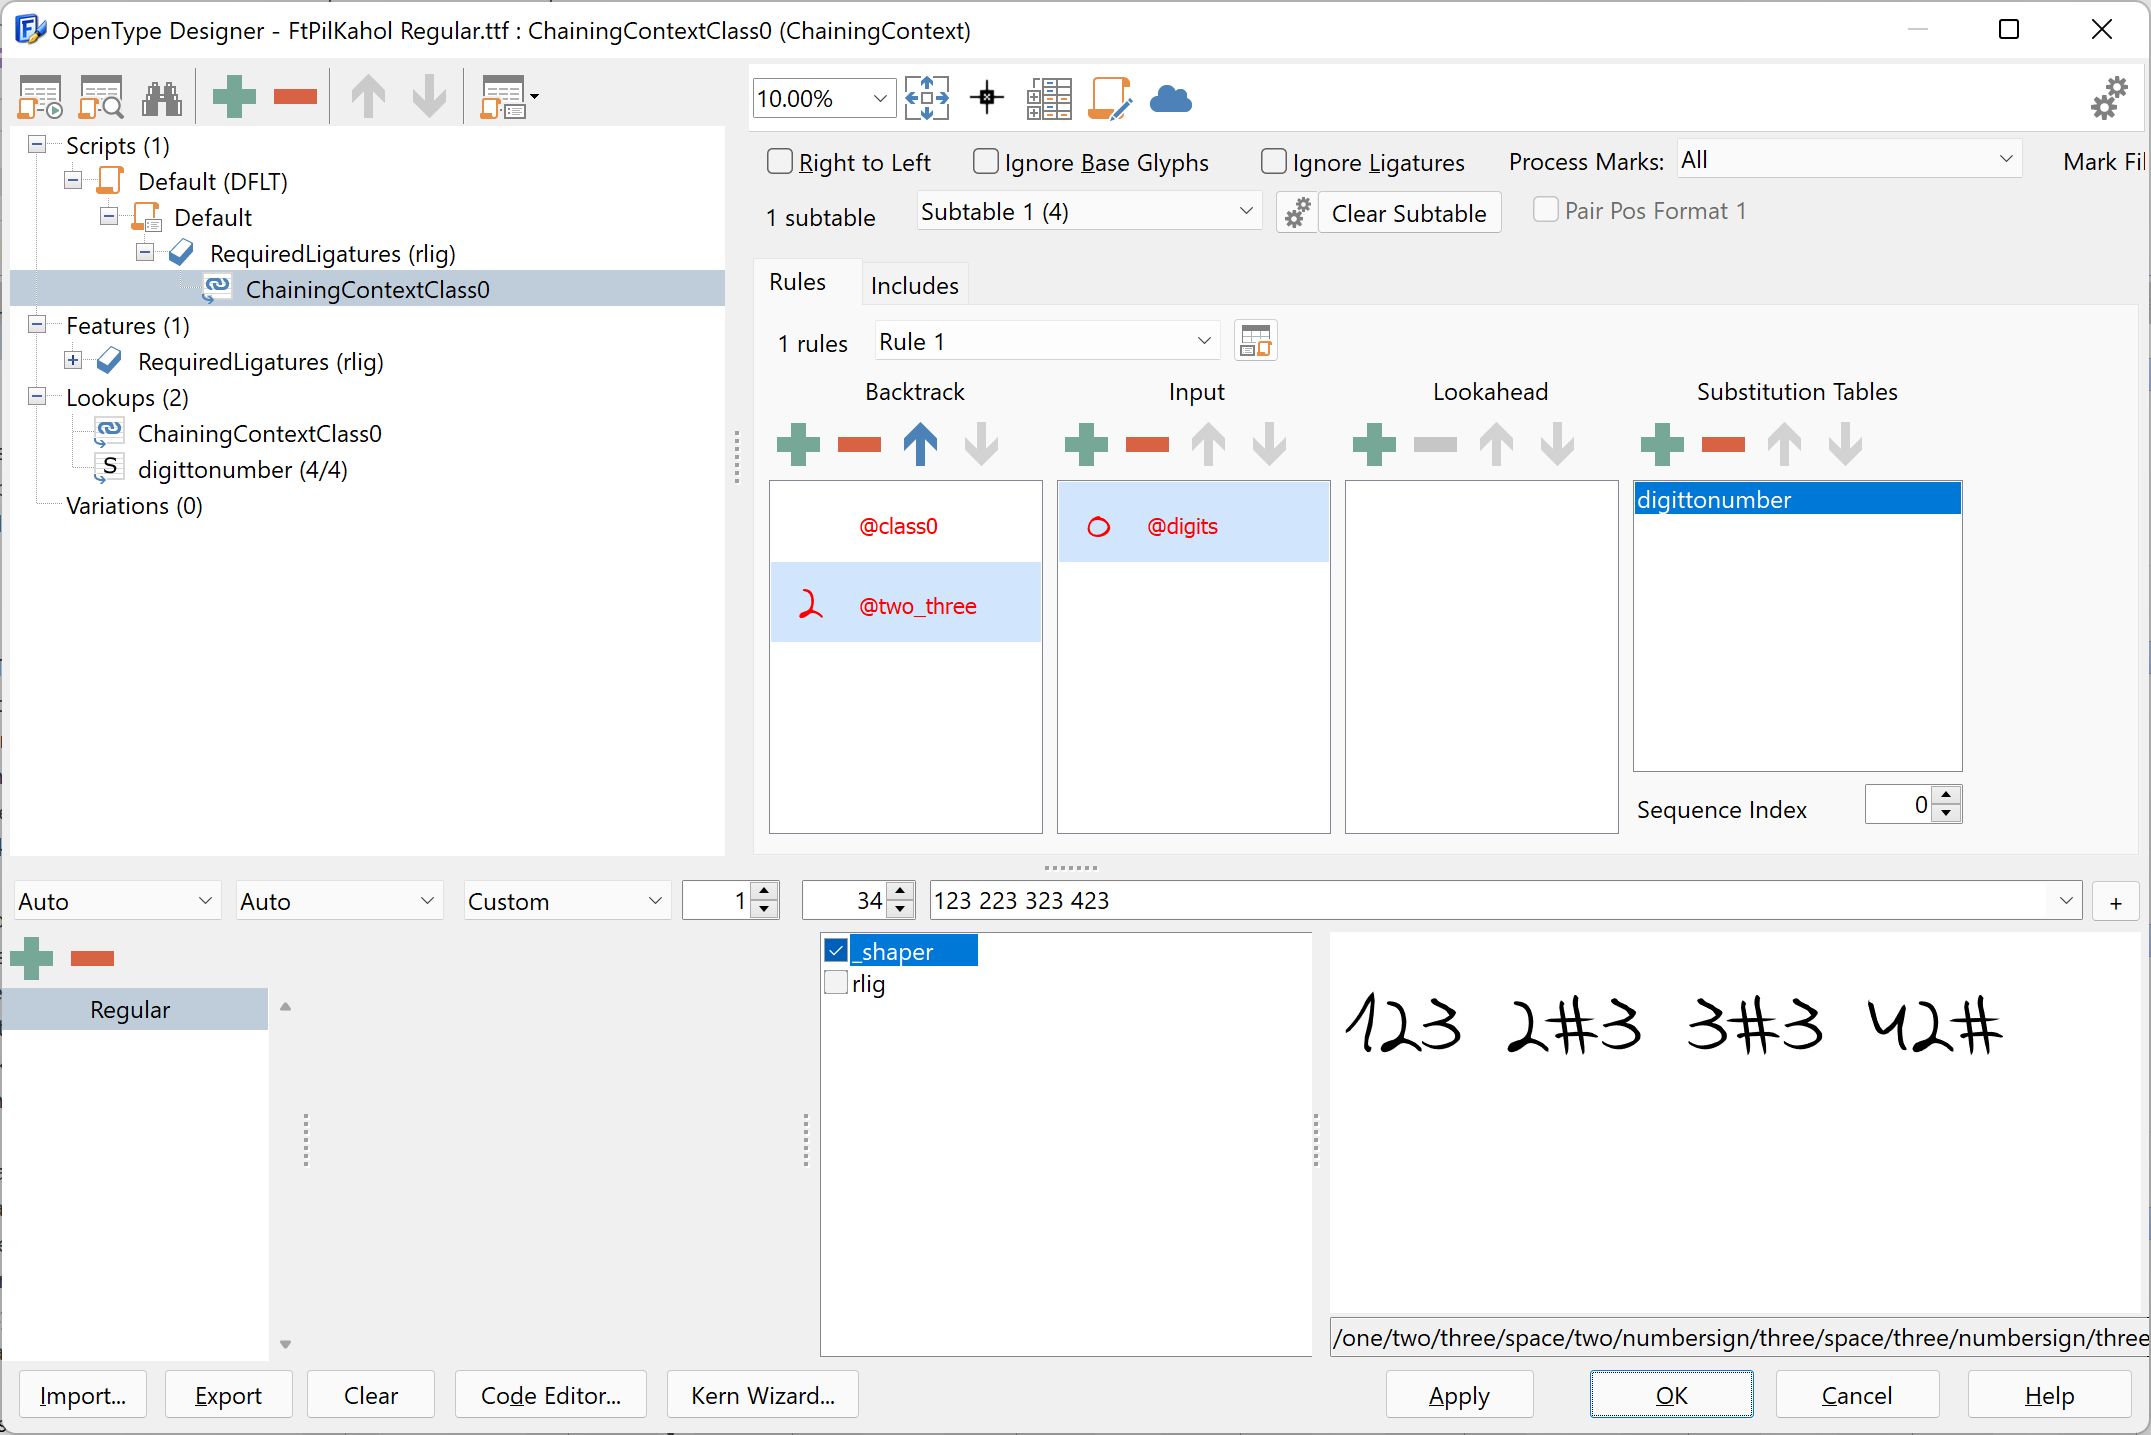Click the crosshair/center tool icon in toolbar
The width and height of the screenshot is (2151, 1435).
[x=988, y=99]
